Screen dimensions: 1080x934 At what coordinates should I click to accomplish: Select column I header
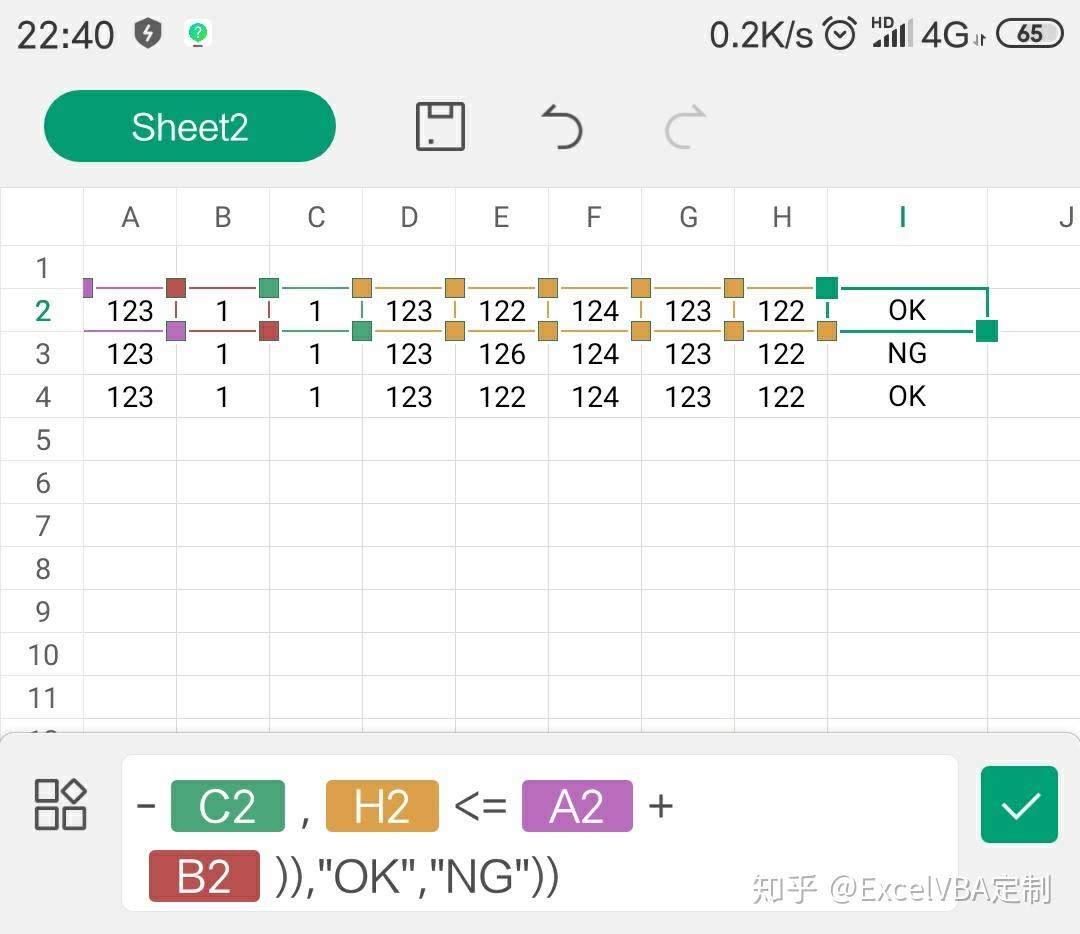pos(907,217)
